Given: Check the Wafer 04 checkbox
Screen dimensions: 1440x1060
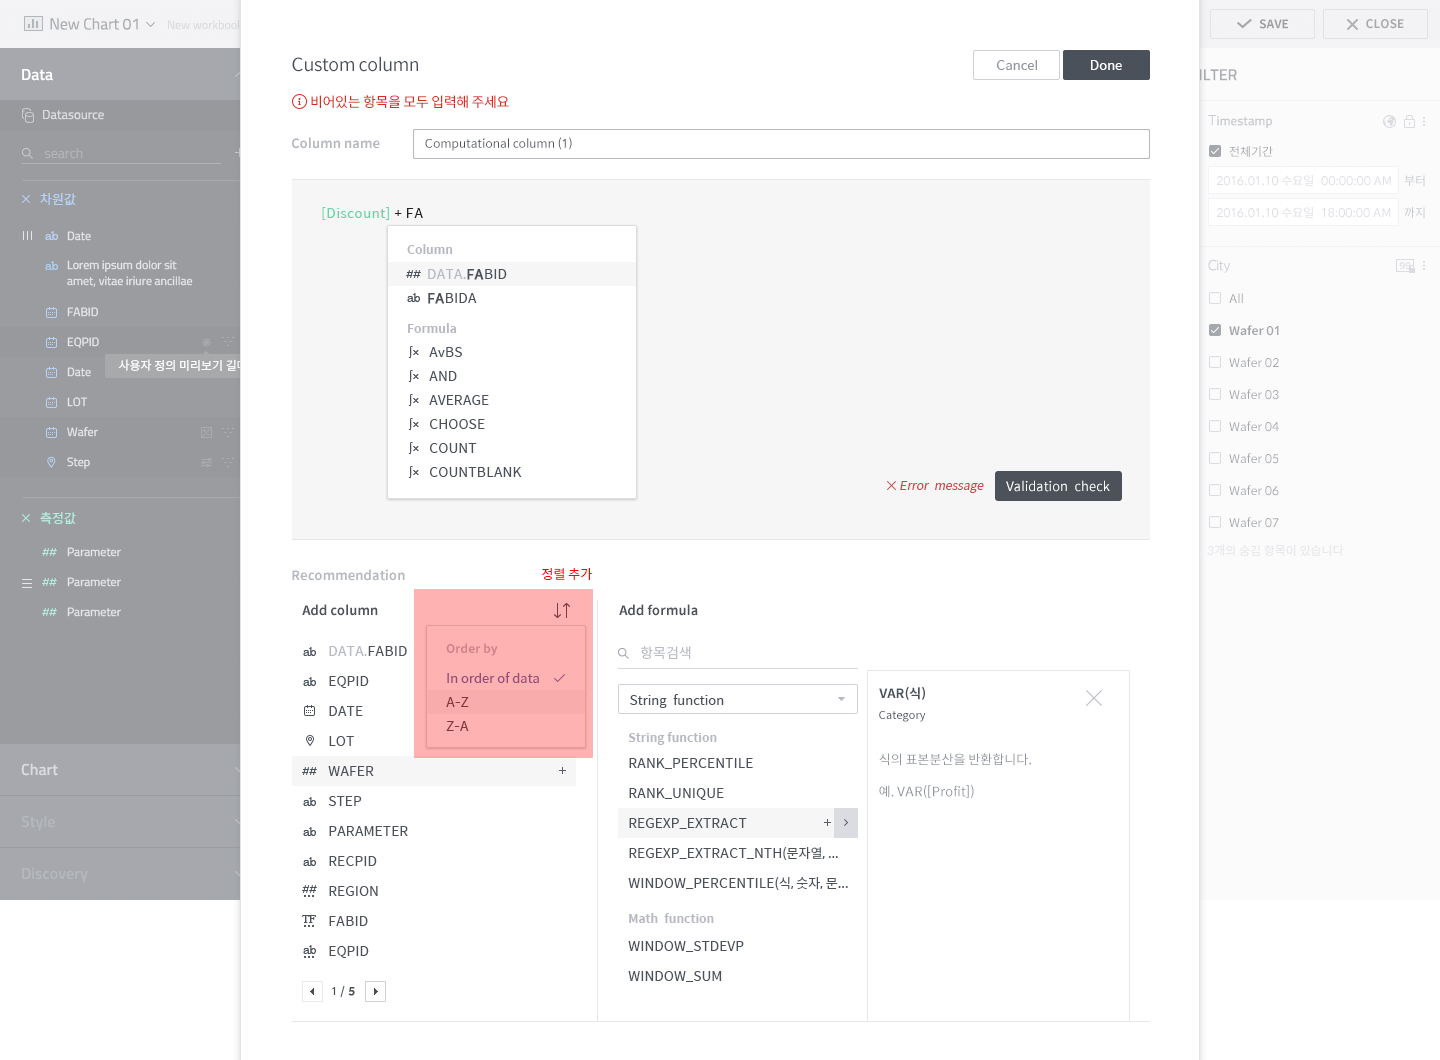Looking at the screenshot, I should pos(1215,426).
